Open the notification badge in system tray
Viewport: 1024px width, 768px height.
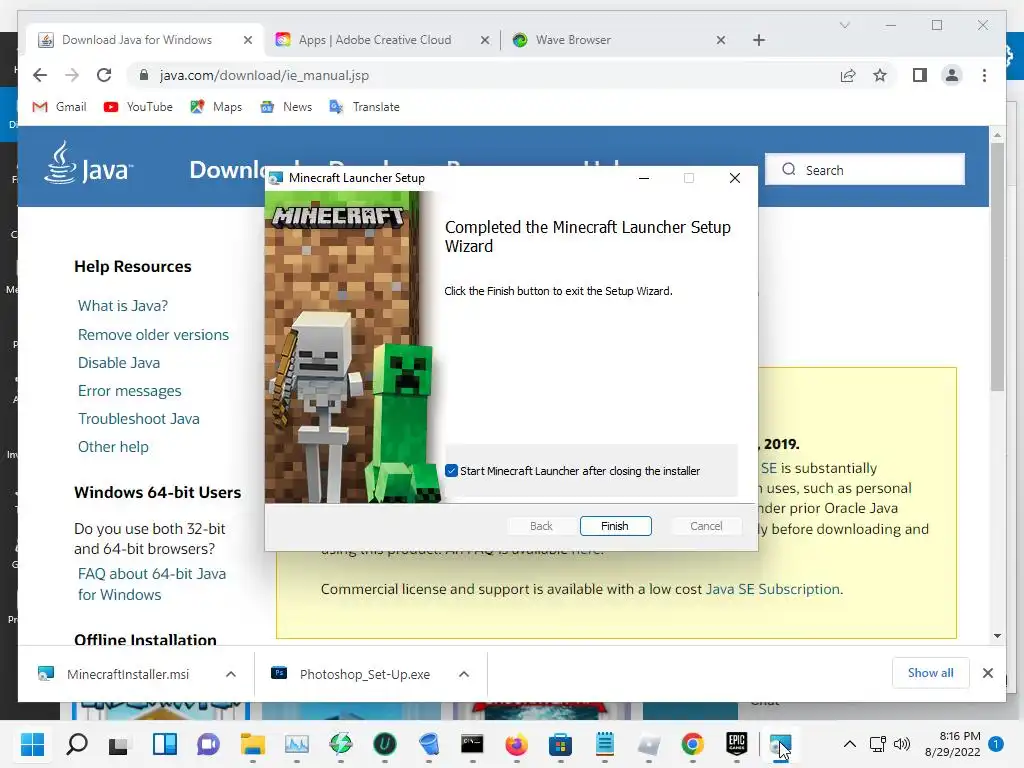coord(996,744)
